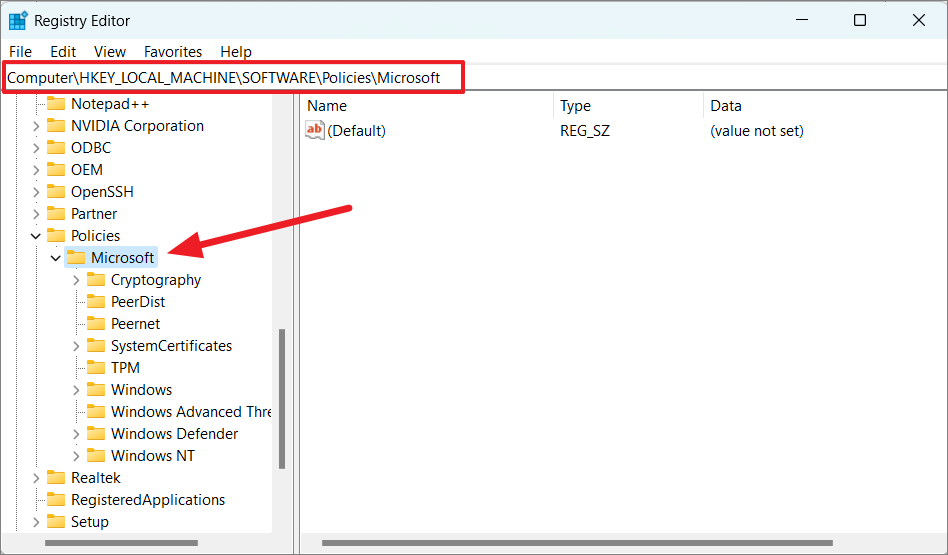This screenshot has height=555, width=948.
Task: Select the RegisteredApplications key label
Action: (x=148, y=500)
